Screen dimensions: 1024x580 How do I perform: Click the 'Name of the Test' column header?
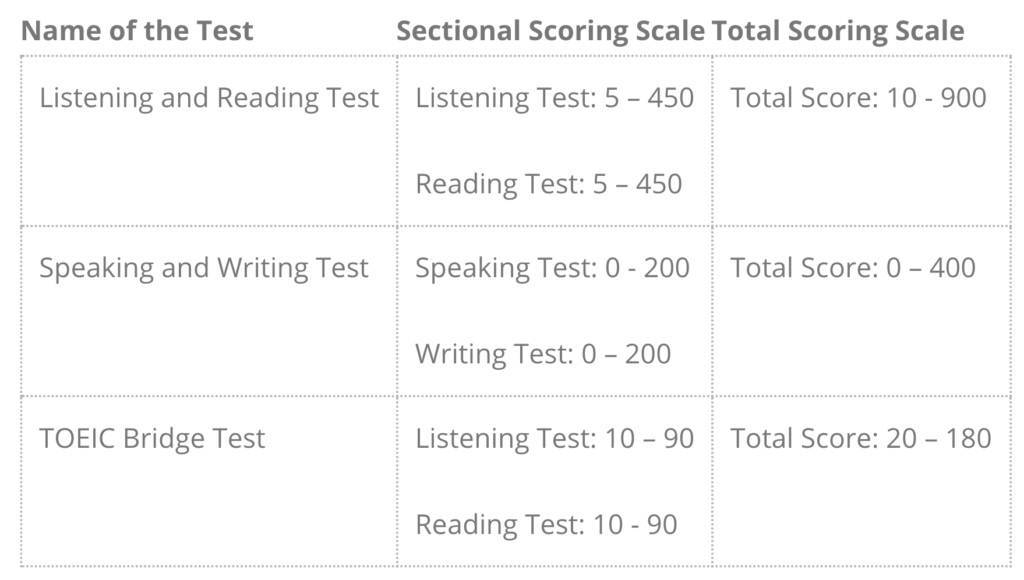[137, 31]
